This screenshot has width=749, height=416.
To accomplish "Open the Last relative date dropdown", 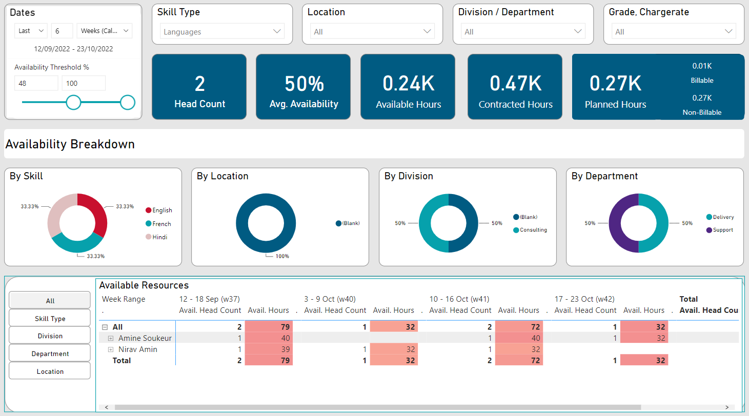I will [30, 32].
